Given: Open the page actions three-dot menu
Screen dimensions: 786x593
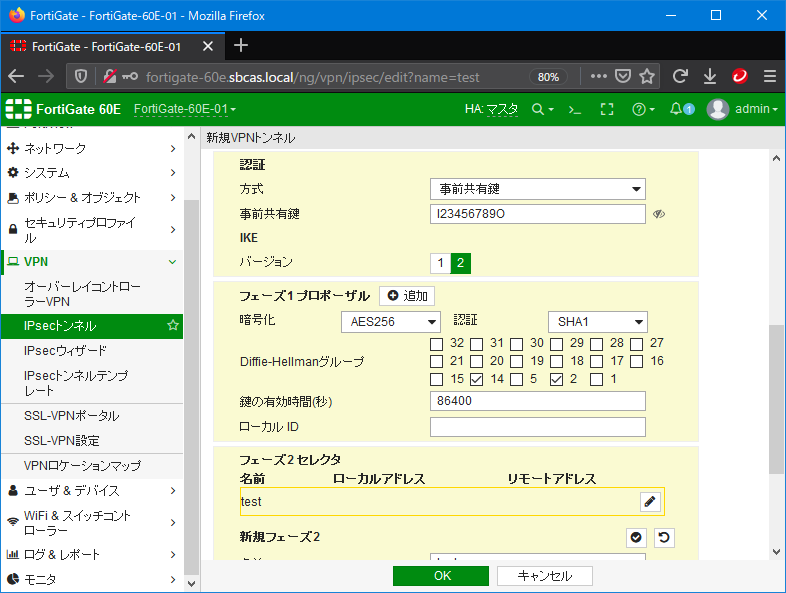Looking at the screenshot, I should click(599, 76).
